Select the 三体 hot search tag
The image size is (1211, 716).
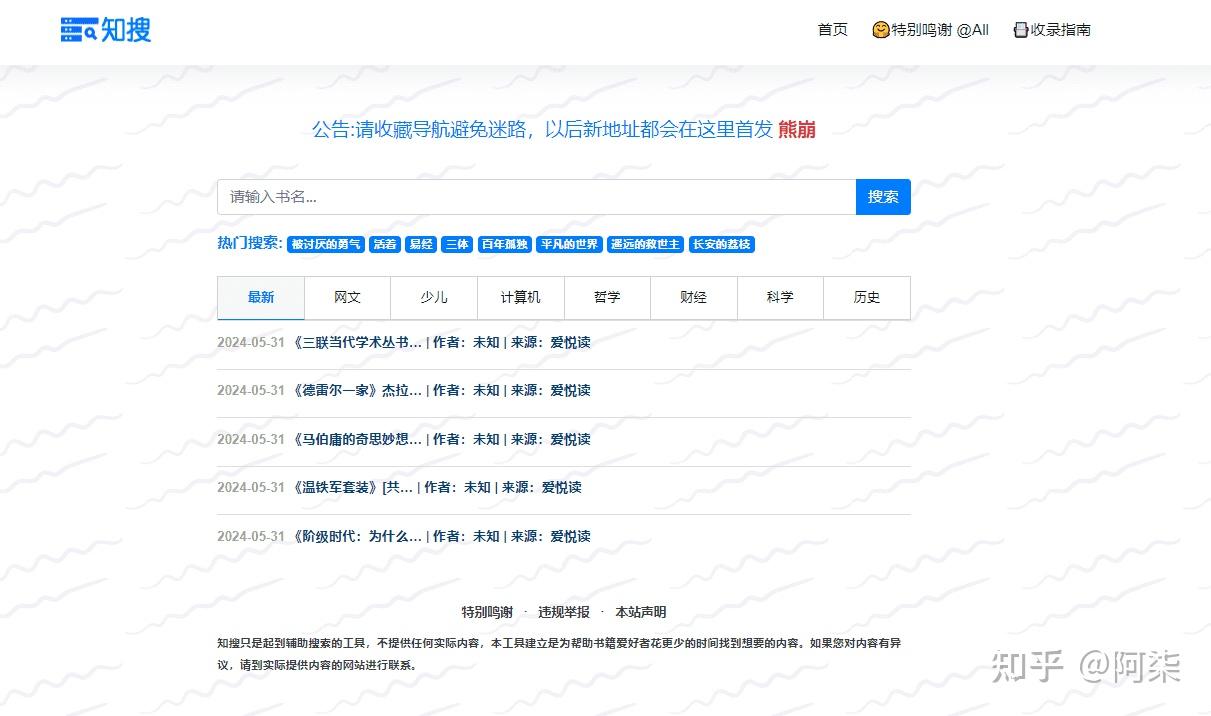click(456, 244)
